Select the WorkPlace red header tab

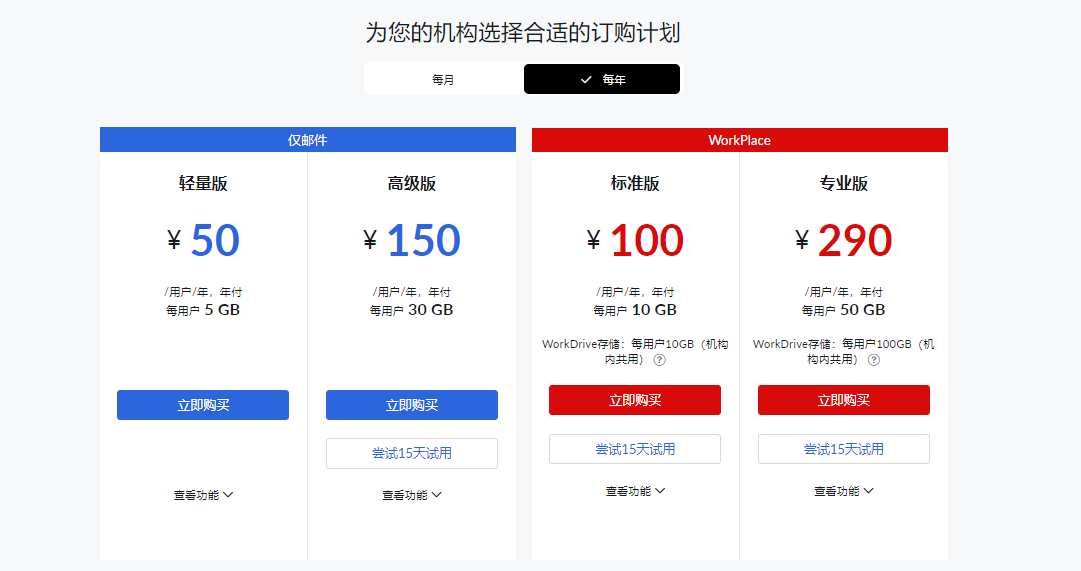(x=740, y=140)
